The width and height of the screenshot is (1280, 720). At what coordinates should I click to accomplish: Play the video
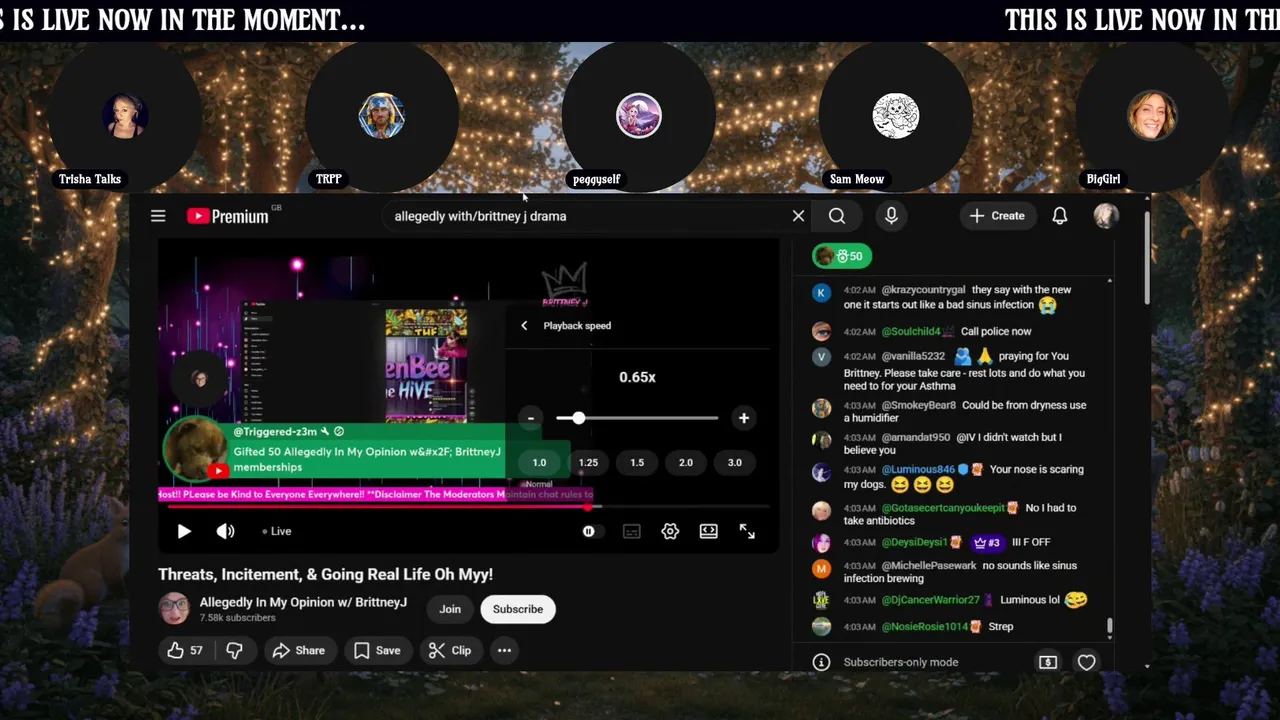click(184, 531)
